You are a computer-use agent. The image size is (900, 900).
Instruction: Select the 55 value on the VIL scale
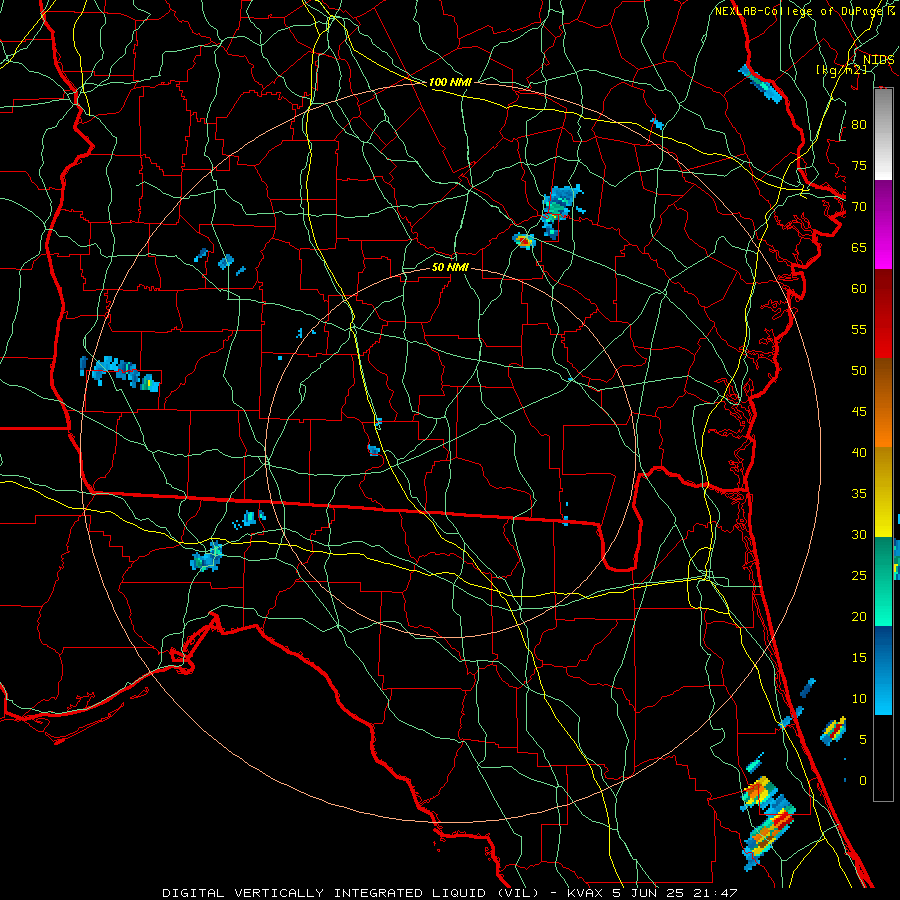pos(859,329)
